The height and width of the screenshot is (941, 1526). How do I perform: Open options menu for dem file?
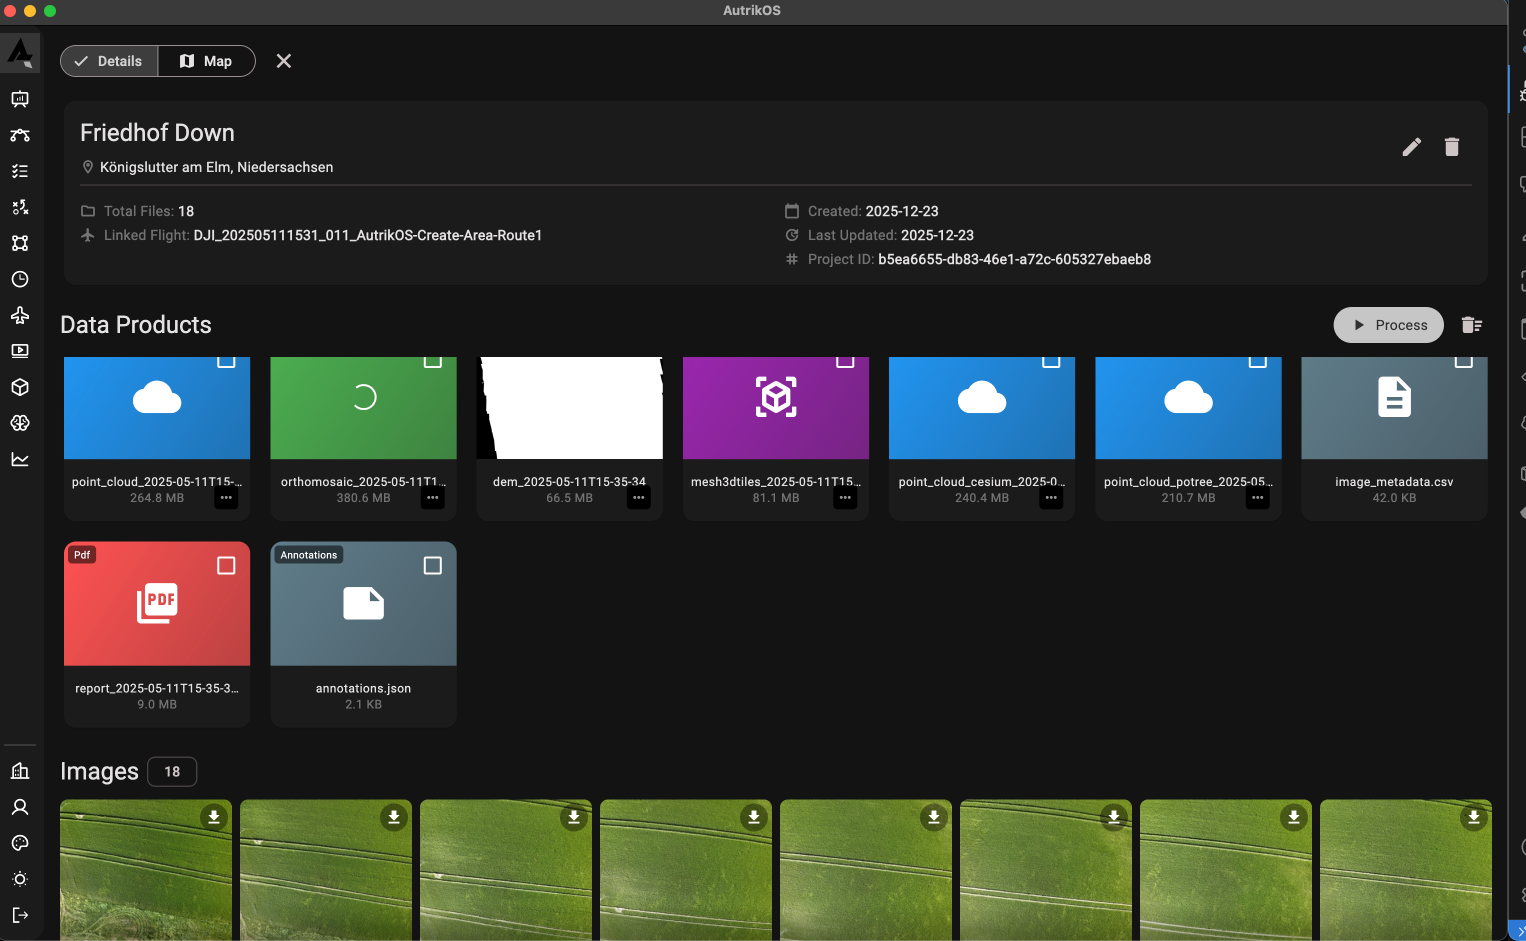(x=639, y=497)
